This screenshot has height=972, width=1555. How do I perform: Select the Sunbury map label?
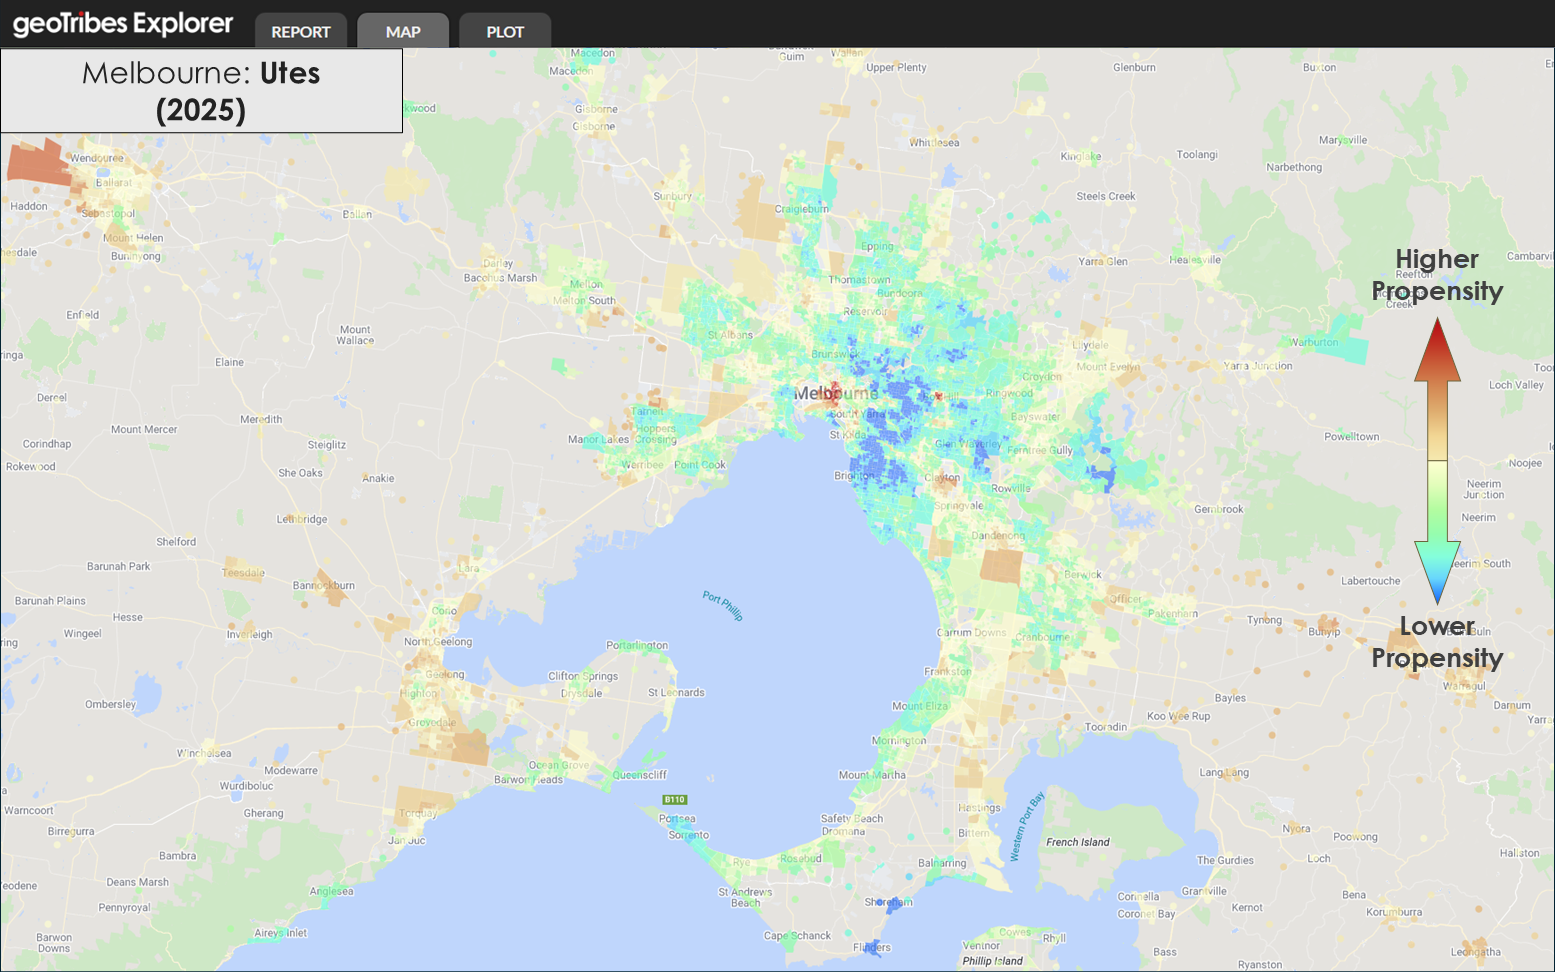[672, 196]
